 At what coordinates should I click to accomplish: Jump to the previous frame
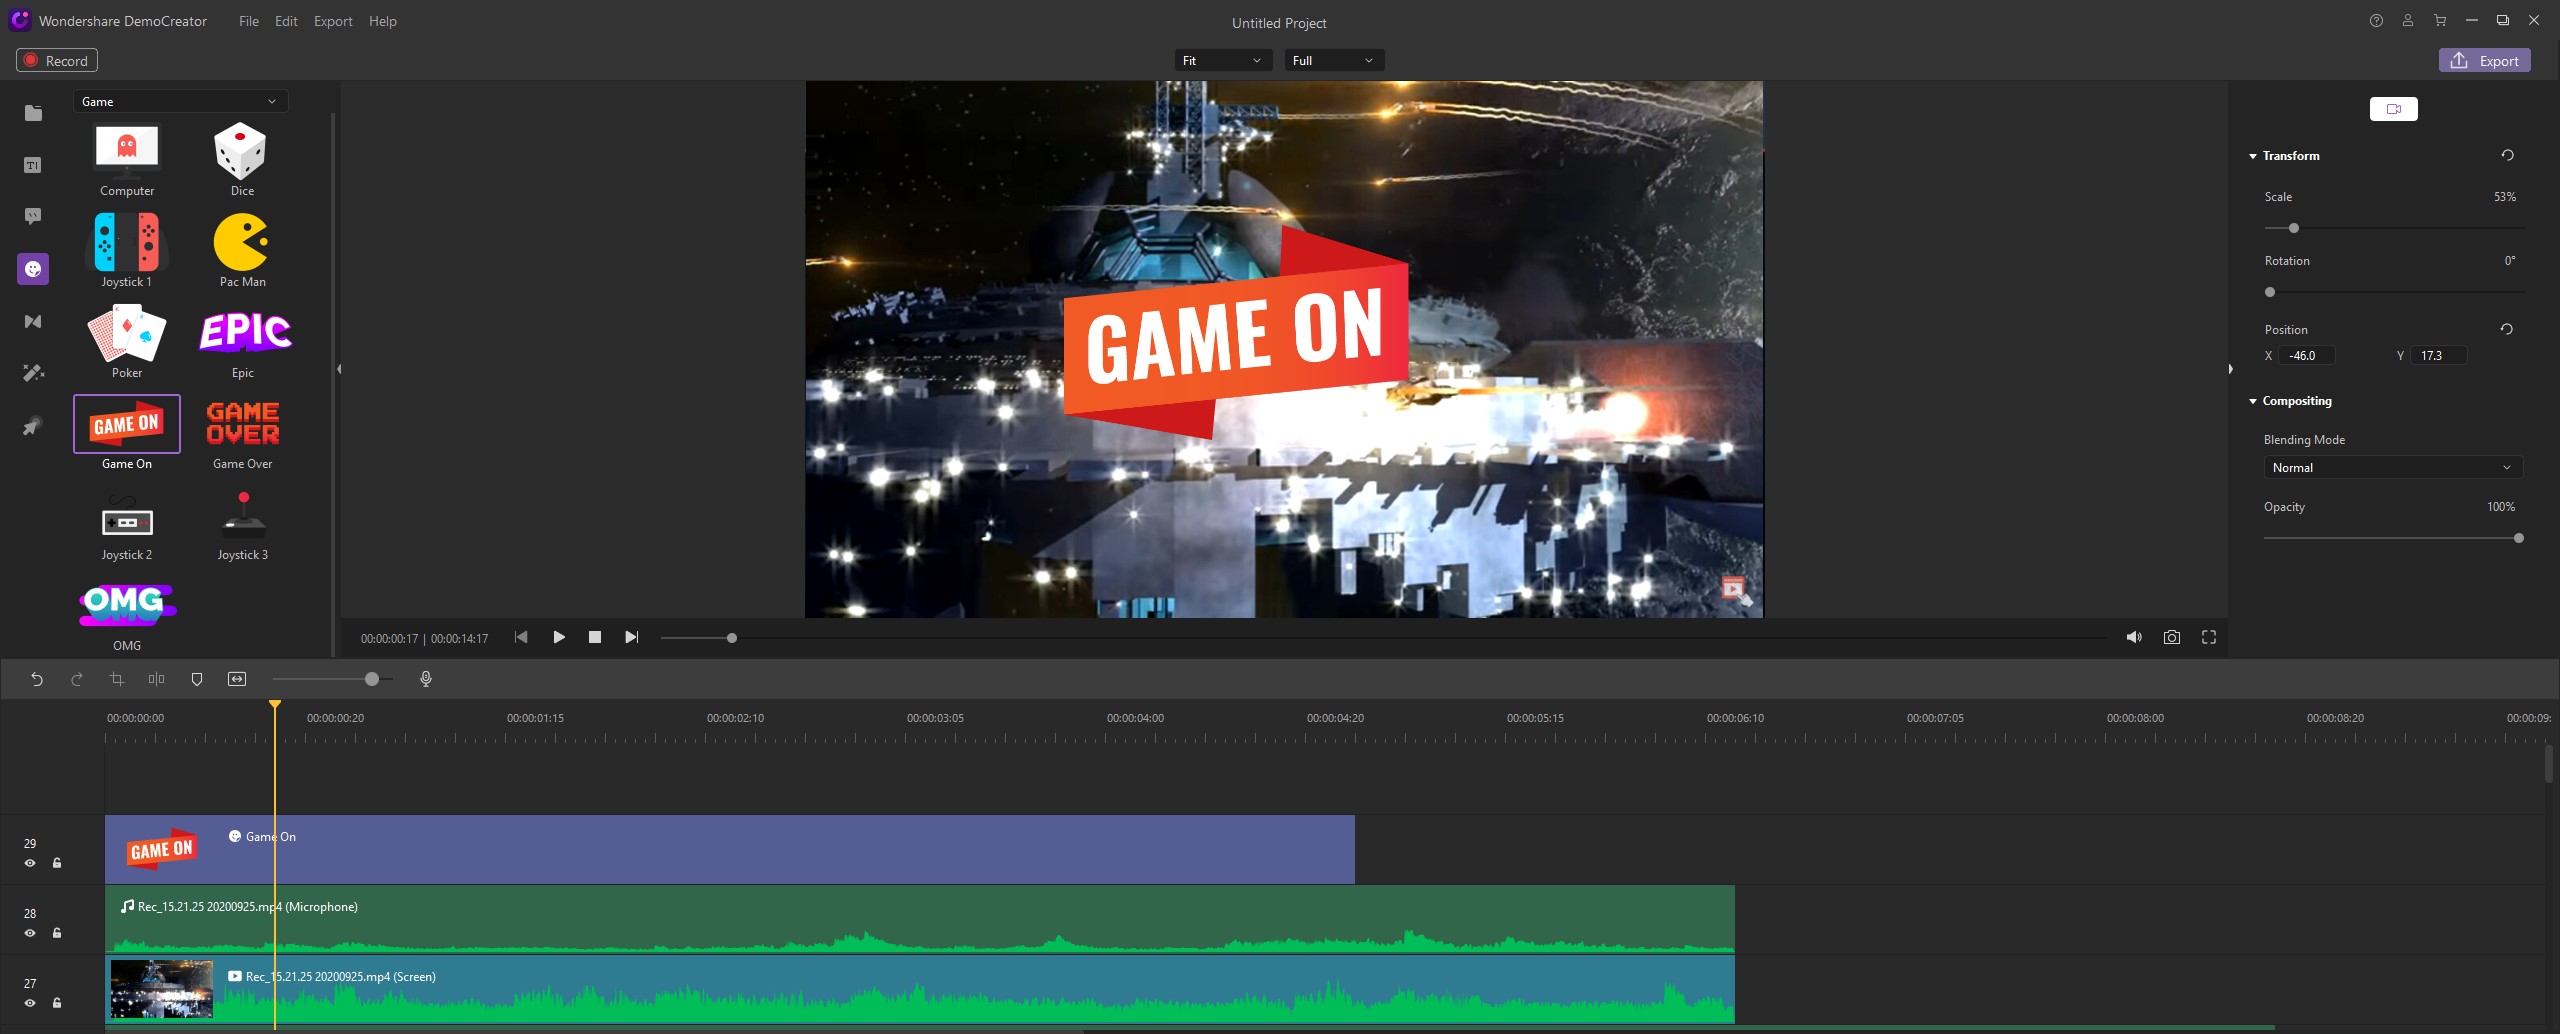pyautogui.click(x=521, y=637)
